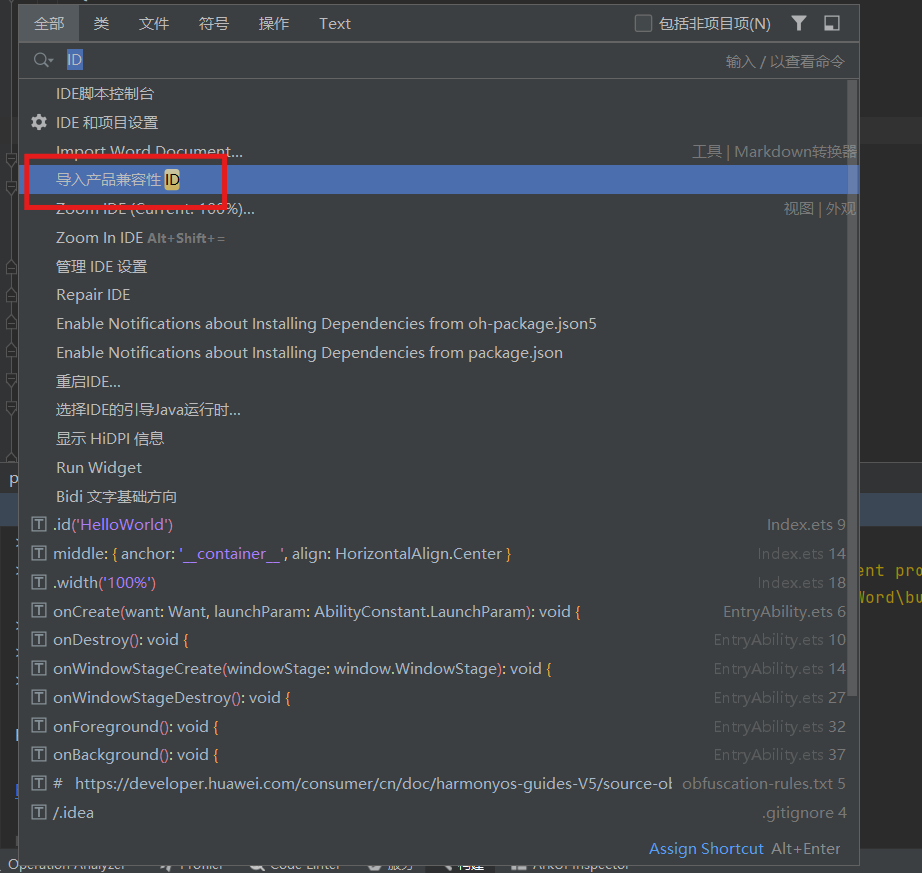Click Assign Shortcut link
Image resolution: width=922 pixels, height=873 pixels.
(x=706, y=848)
